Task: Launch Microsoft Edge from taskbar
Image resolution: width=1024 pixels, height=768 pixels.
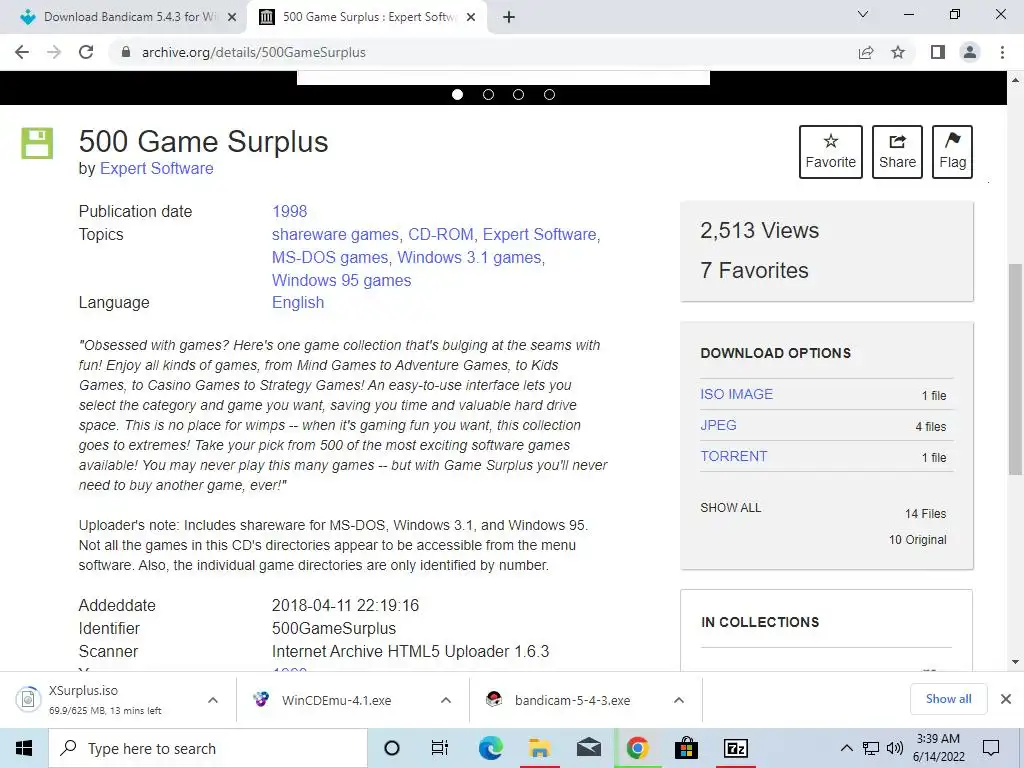Action: coord(490,748)
